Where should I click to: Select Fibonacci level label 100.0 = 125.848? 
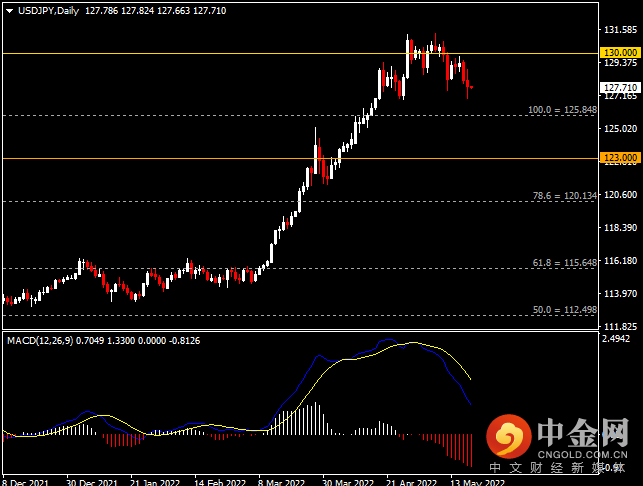coord(562,110)
